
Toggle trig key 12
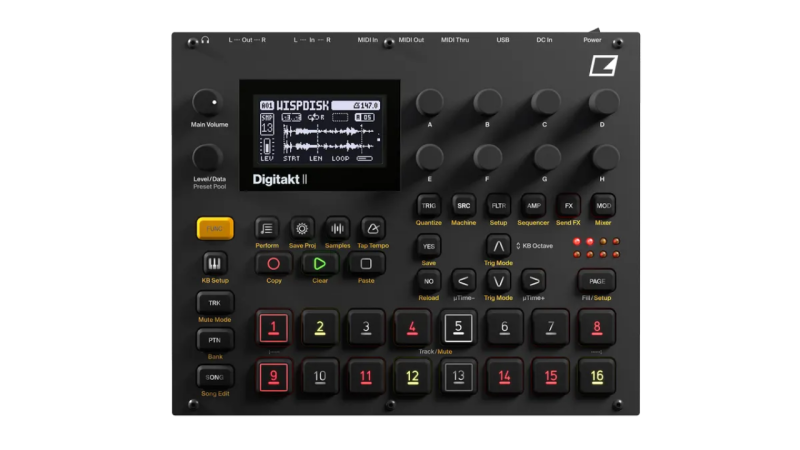click(412, 377)
